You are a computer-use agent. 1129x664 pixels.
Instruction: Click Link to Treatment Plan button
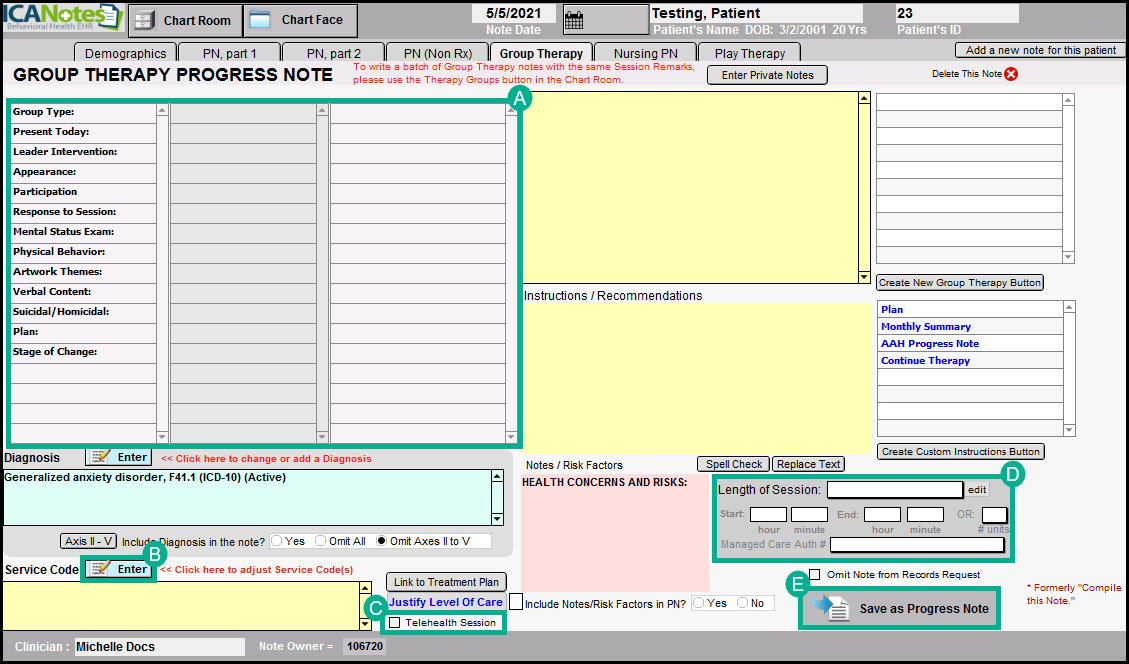click(x=446, y=582)
